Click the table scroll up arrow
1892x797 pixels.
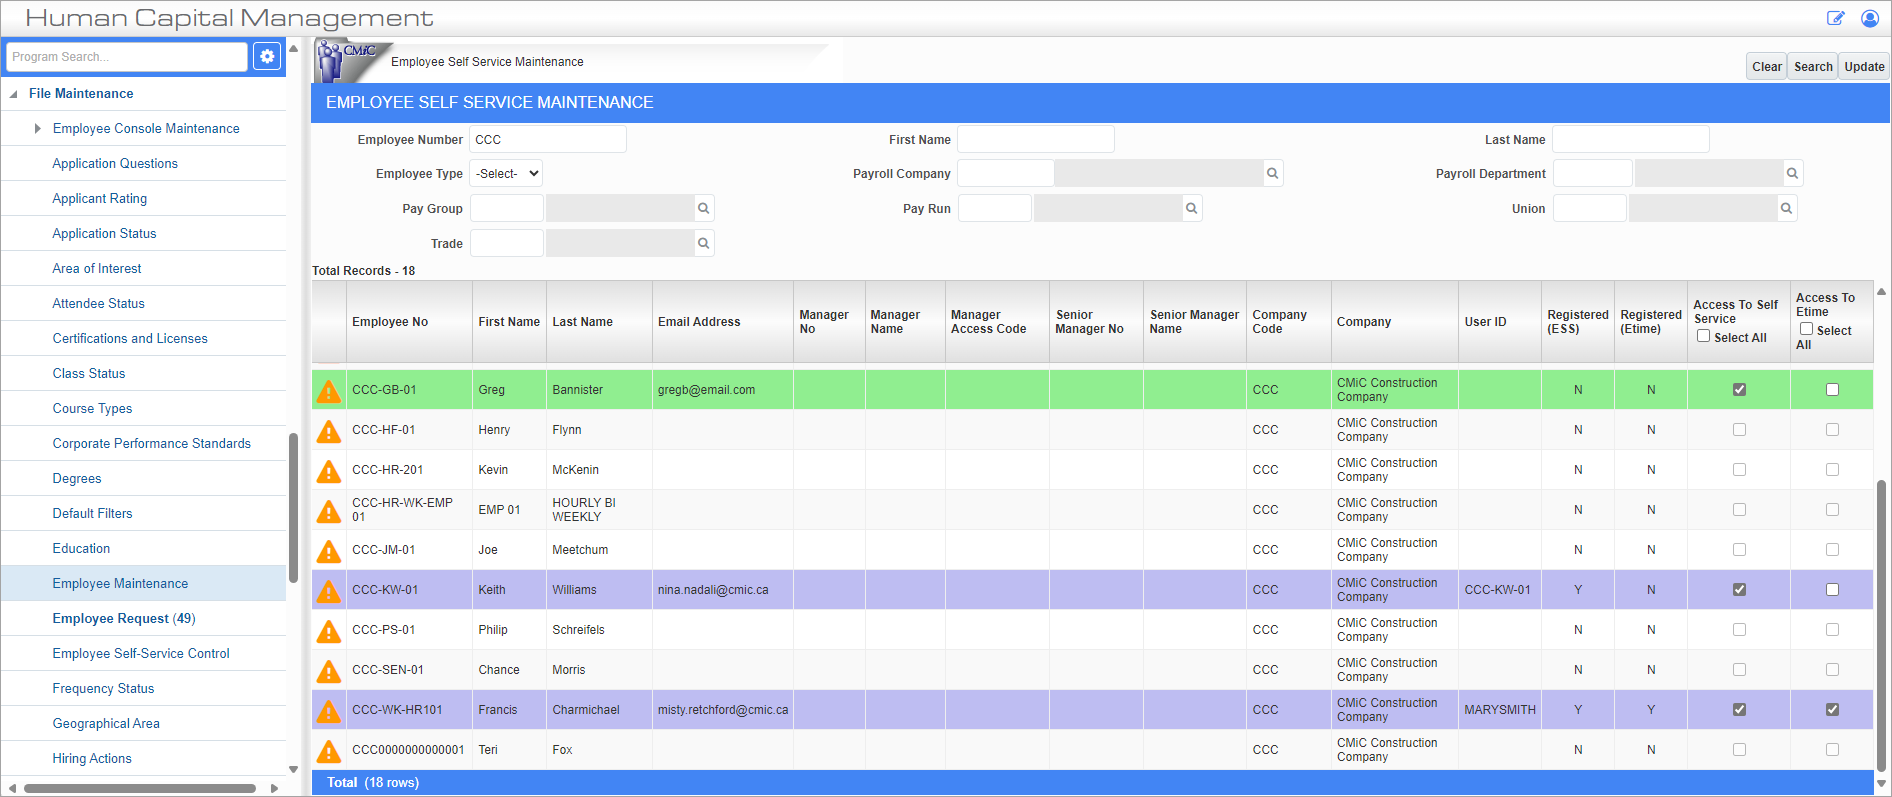pos(1881,292)
